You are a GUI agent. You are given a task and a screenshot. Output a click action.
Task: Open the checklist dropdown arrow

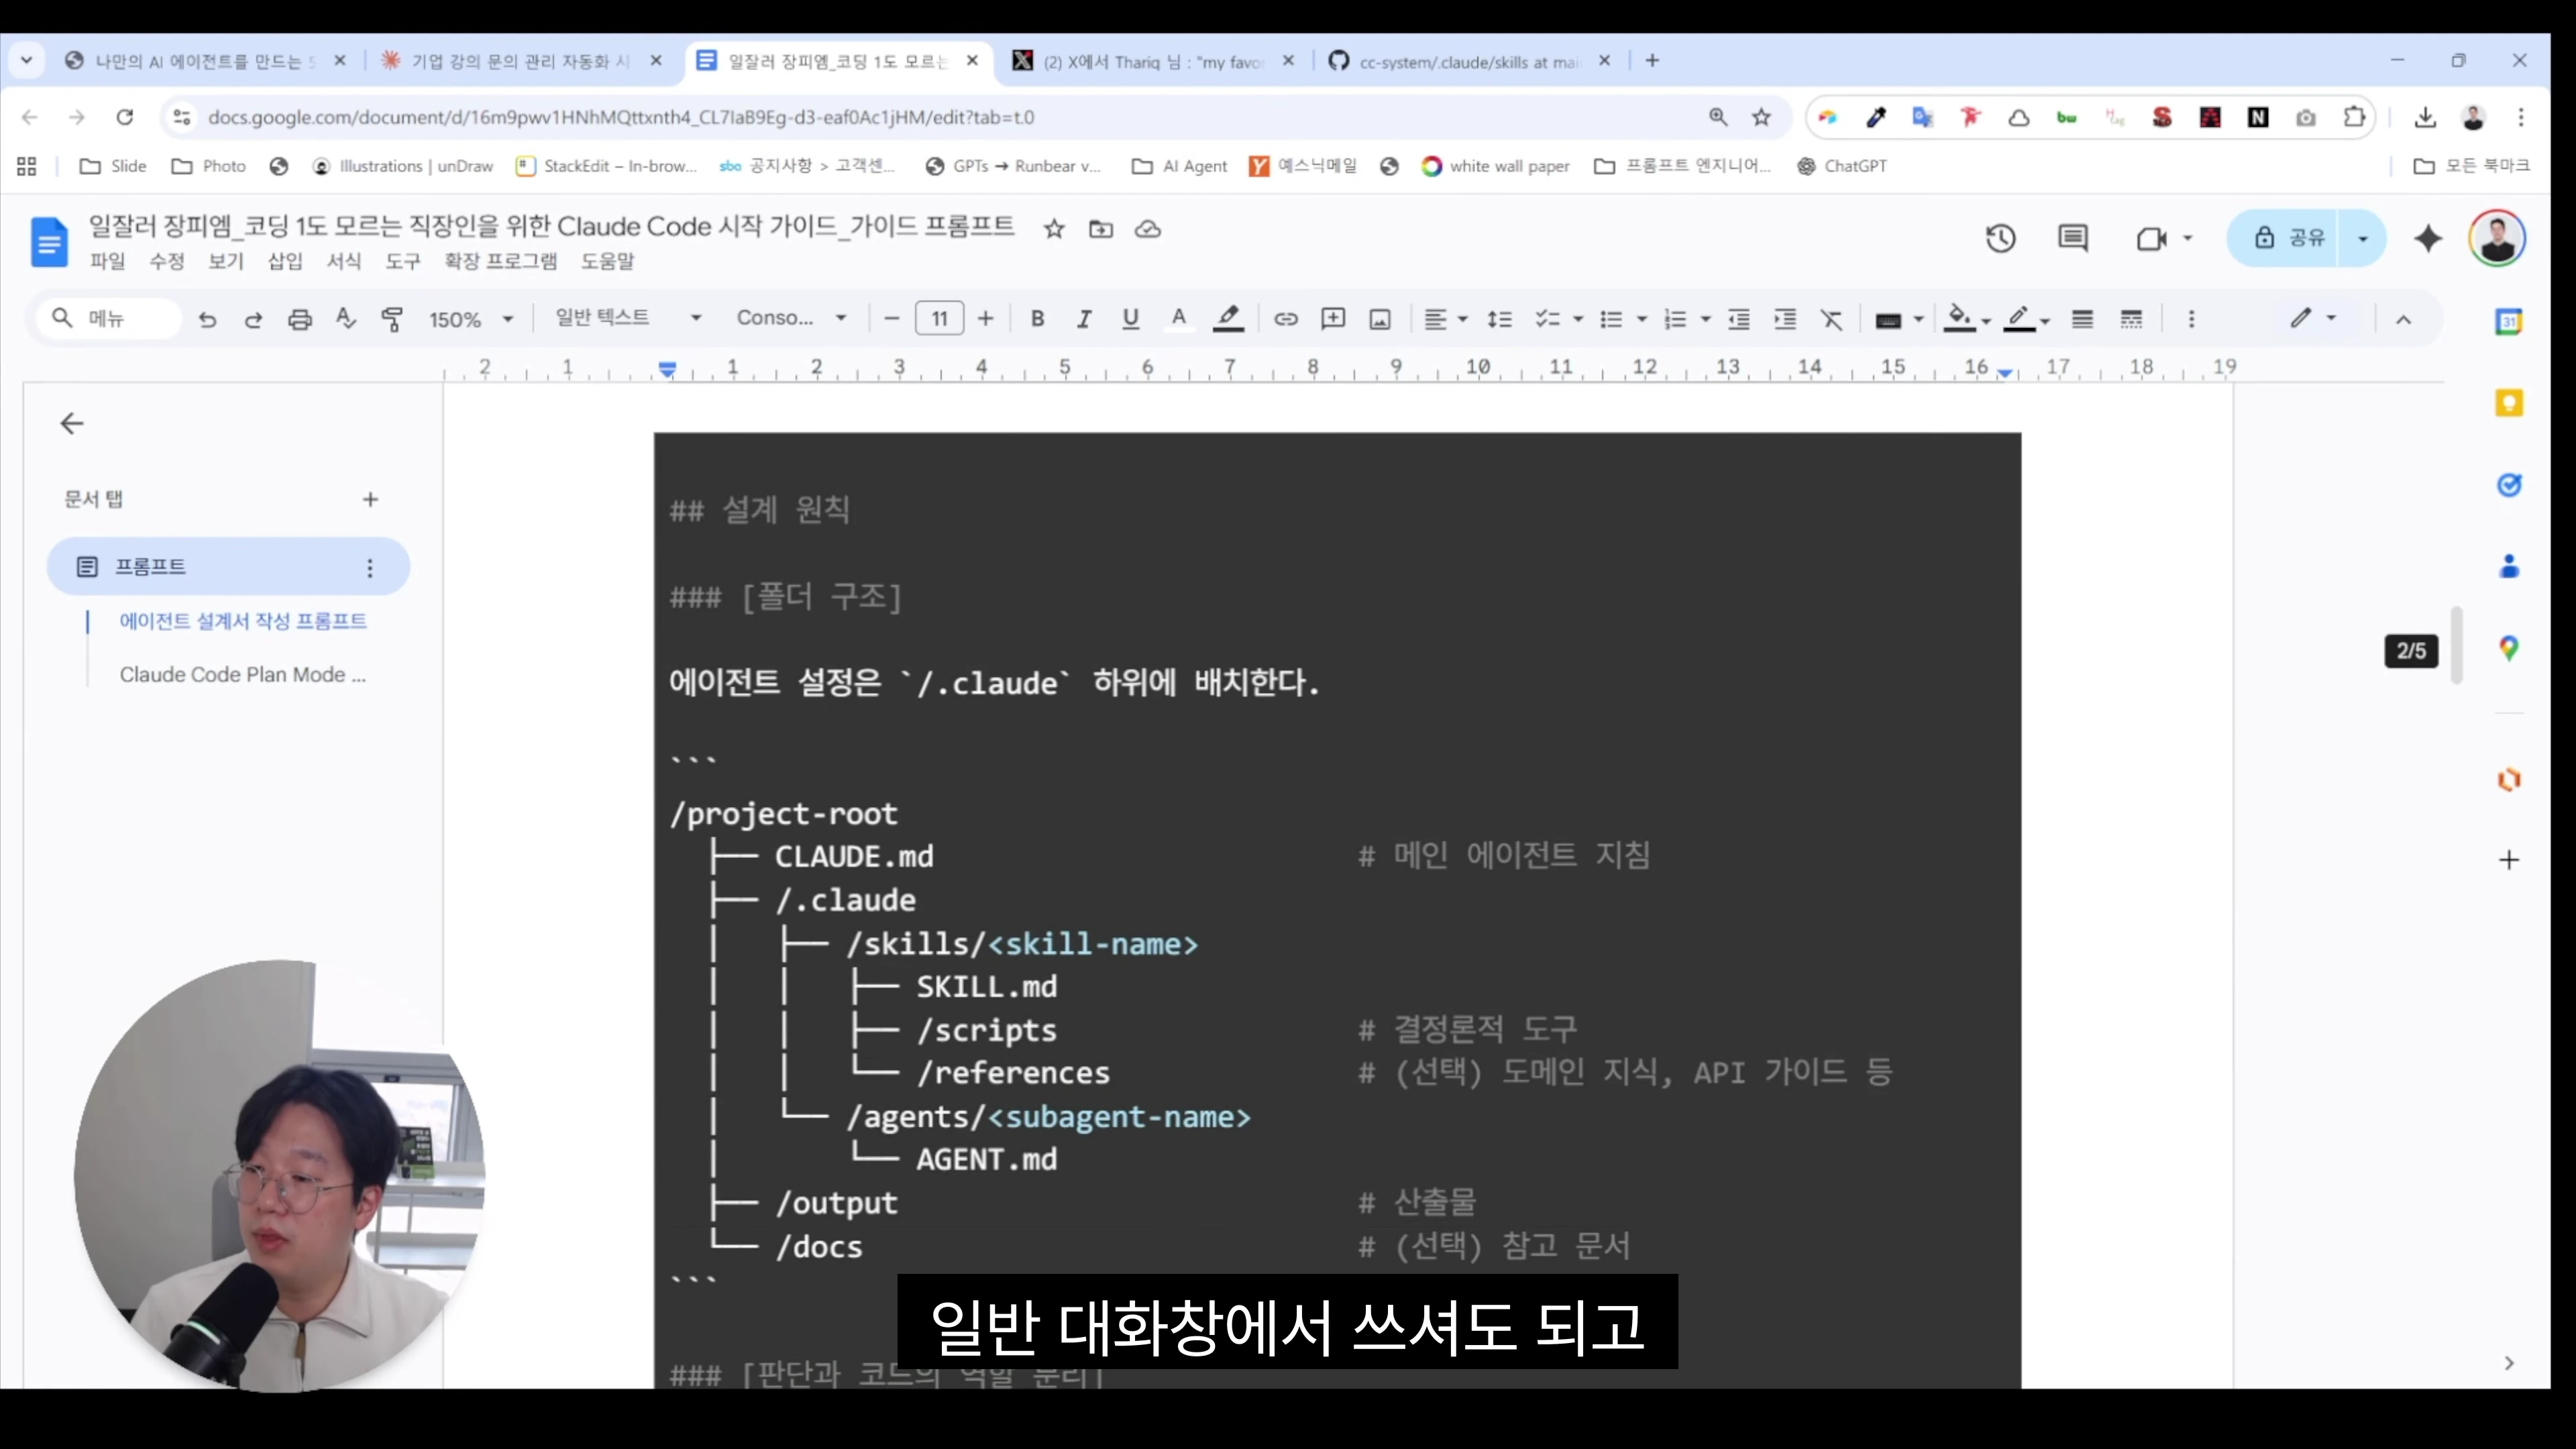(x=1578, y=319)
